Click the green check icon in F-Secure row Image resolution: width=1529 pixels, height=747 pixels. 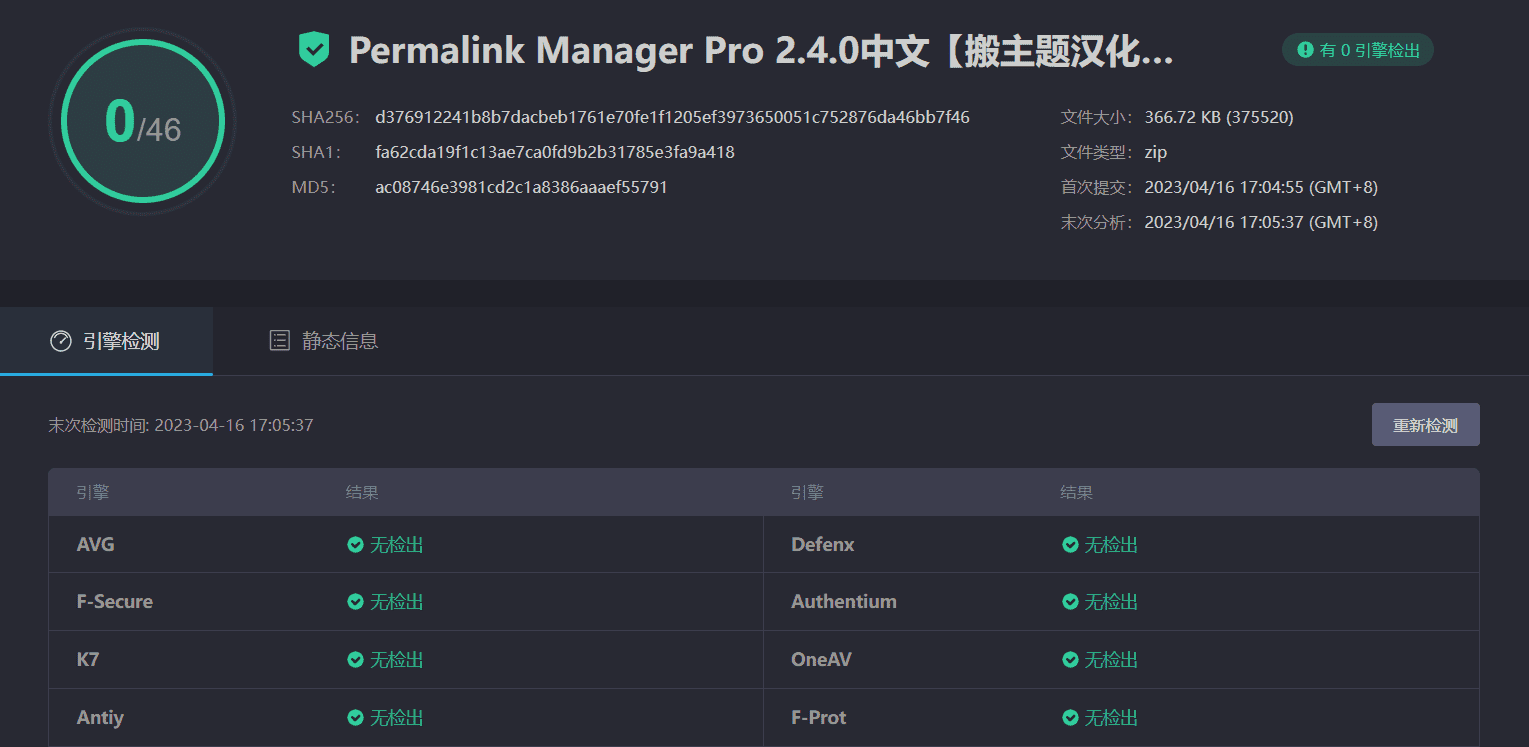point(355,602)
